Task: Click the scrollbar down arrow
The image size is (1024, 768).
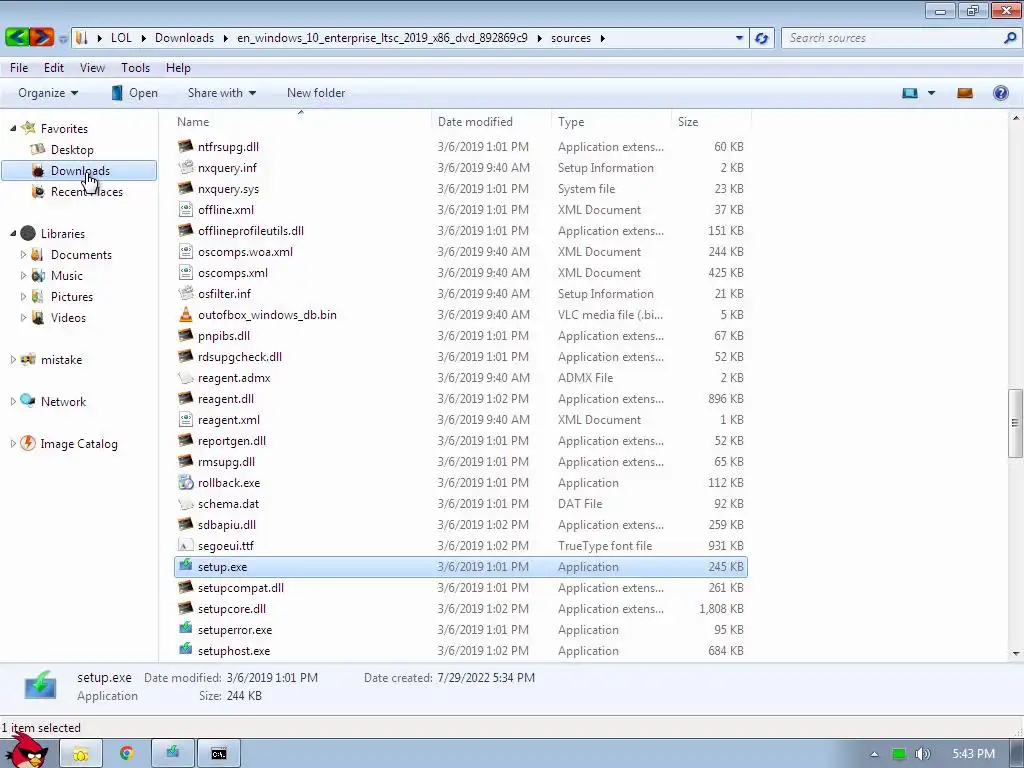Action: 1016,653
